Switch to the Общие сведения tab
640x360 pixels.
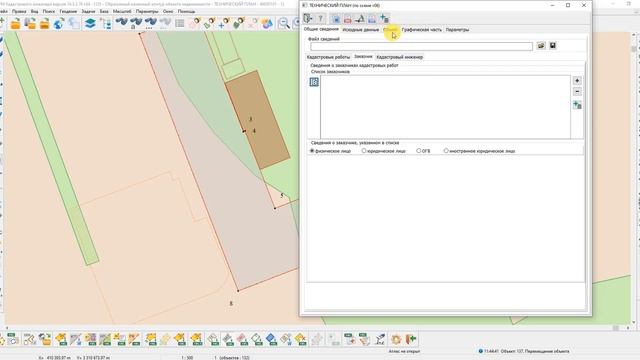click(x=321, y=29)
